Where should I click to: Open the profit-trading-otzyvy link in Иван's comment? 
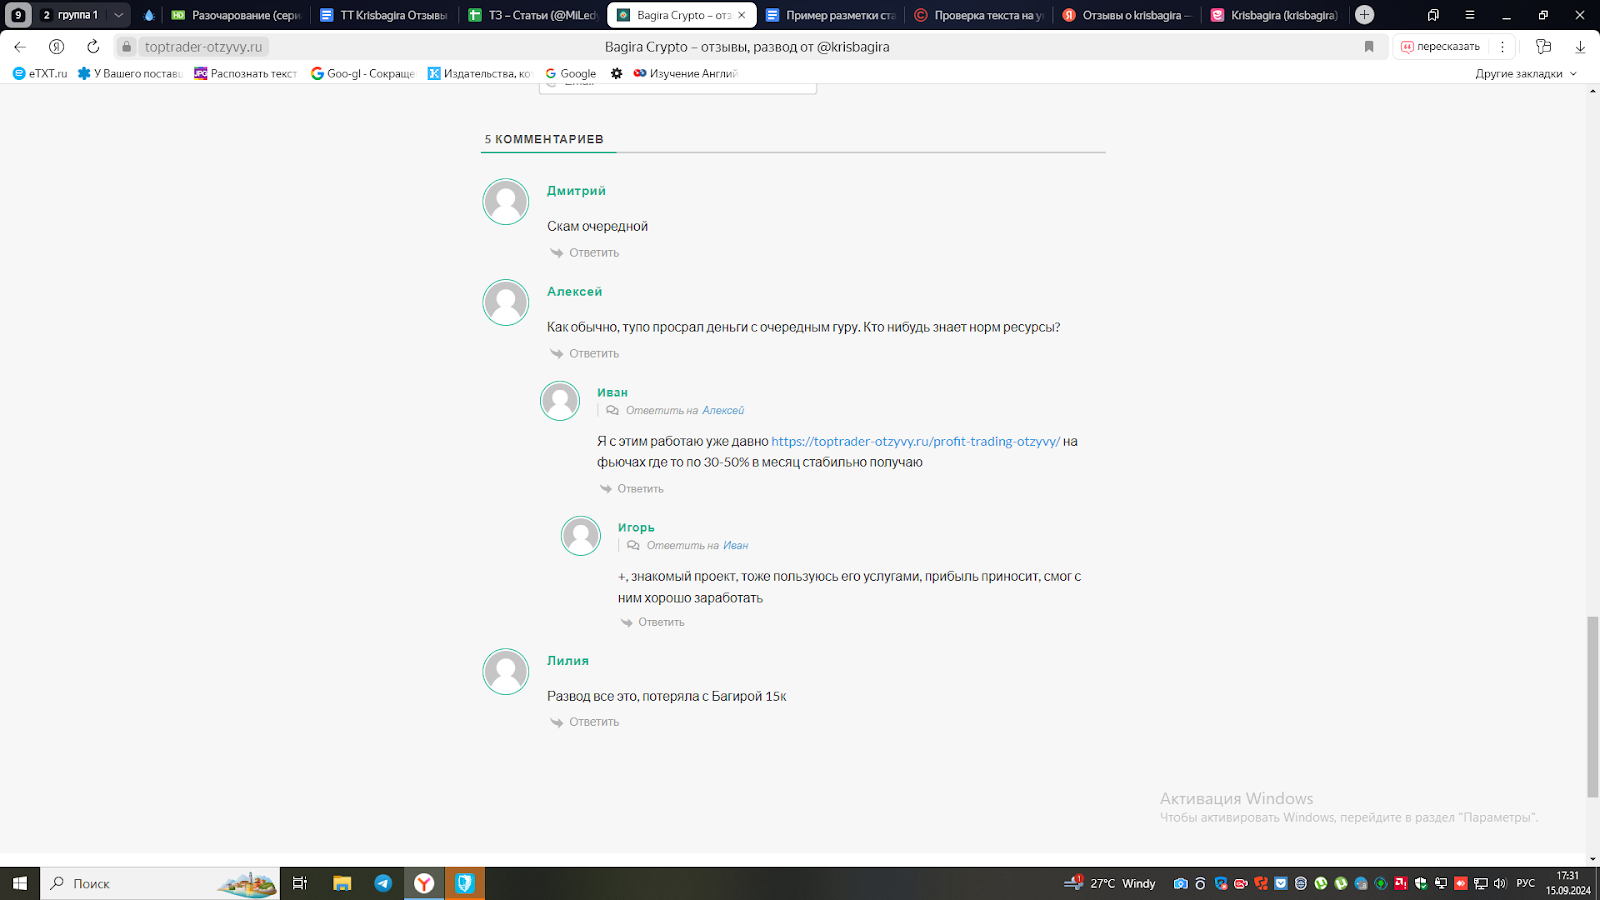tap(915, 441)
